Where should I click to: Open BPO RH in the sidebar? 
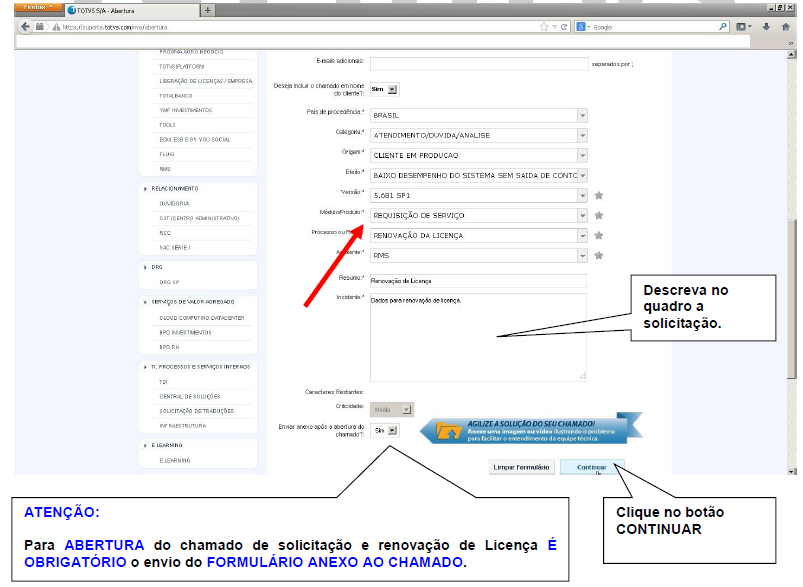click(170, 347)
